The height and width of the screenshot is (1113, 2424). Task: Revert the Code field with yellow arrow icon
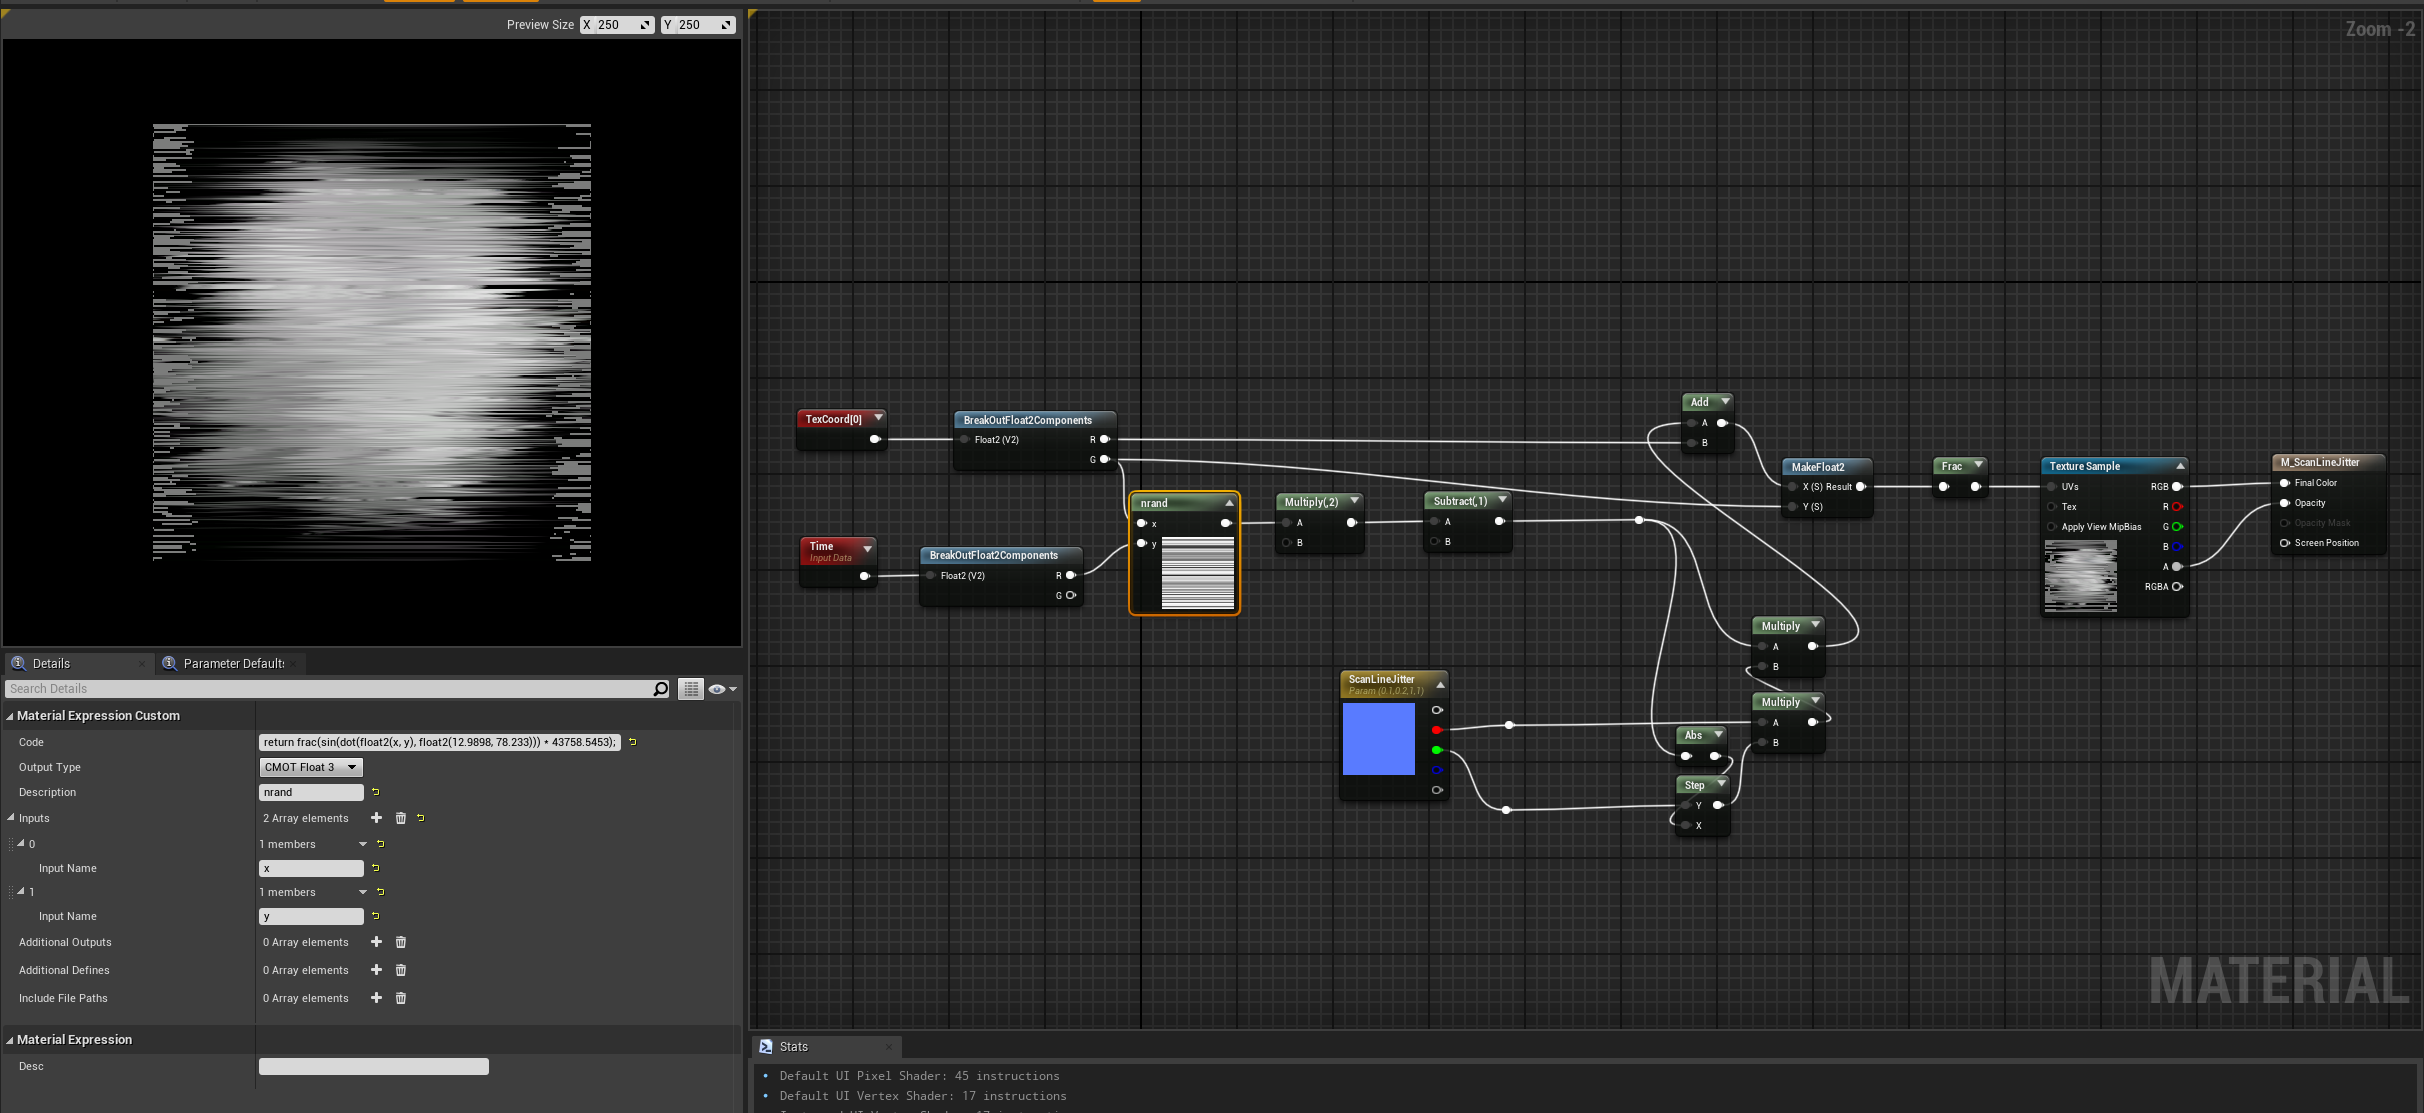(633, 742)
